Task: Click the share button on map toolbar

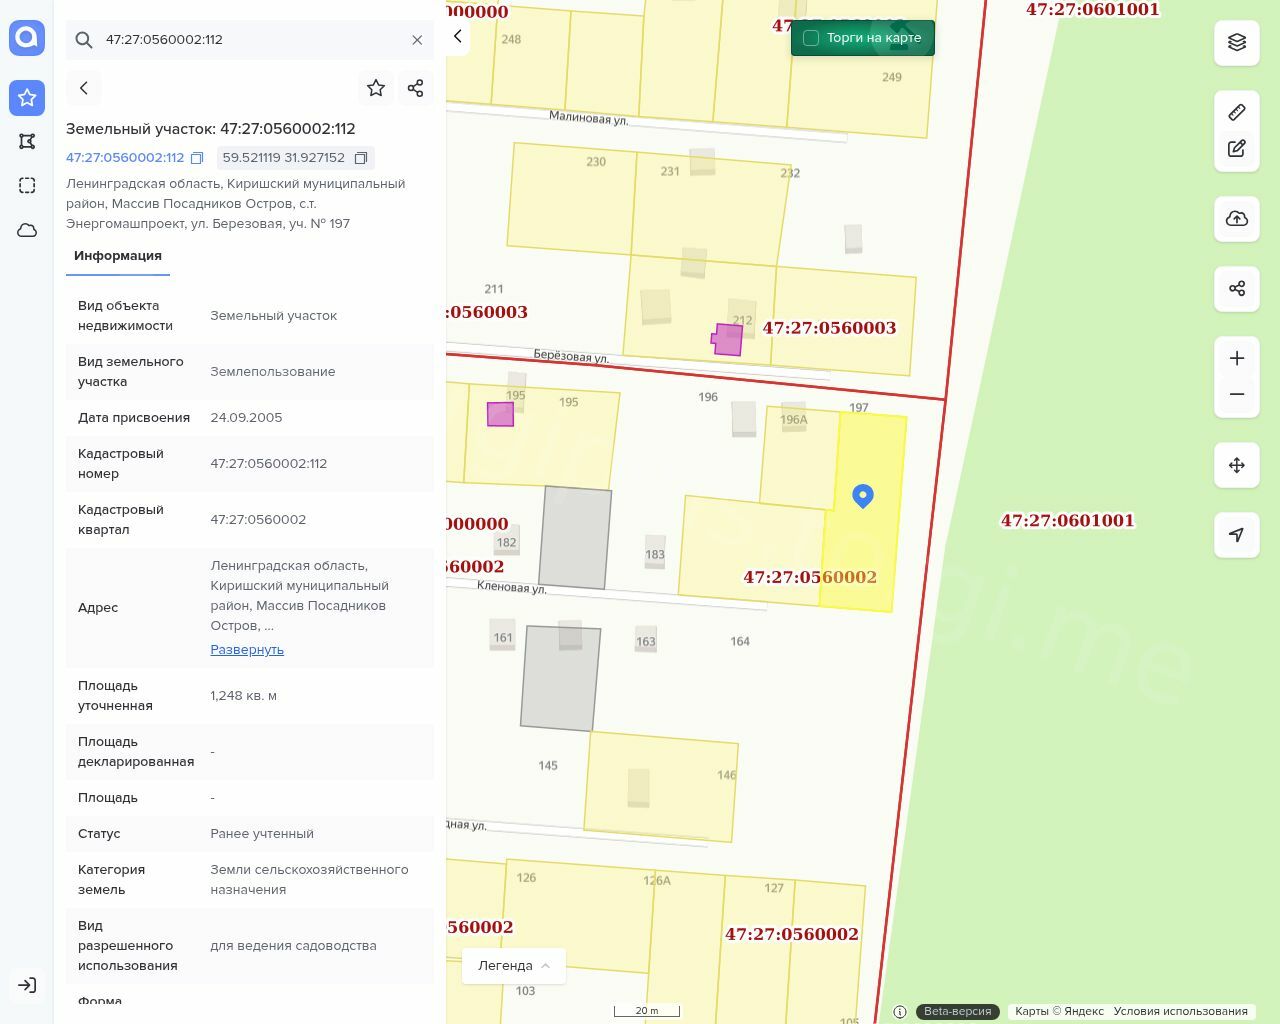Action: click(1236, 289)
